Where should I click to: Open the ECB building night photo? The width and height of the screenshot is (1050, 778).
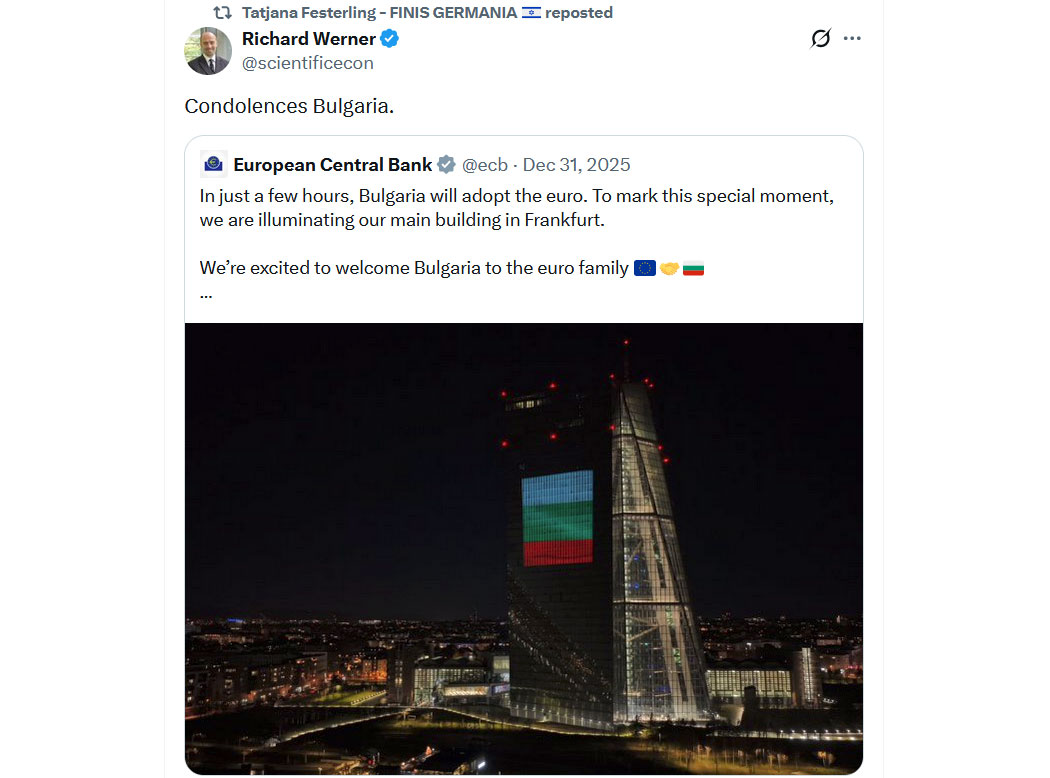(x=524, y=548)
